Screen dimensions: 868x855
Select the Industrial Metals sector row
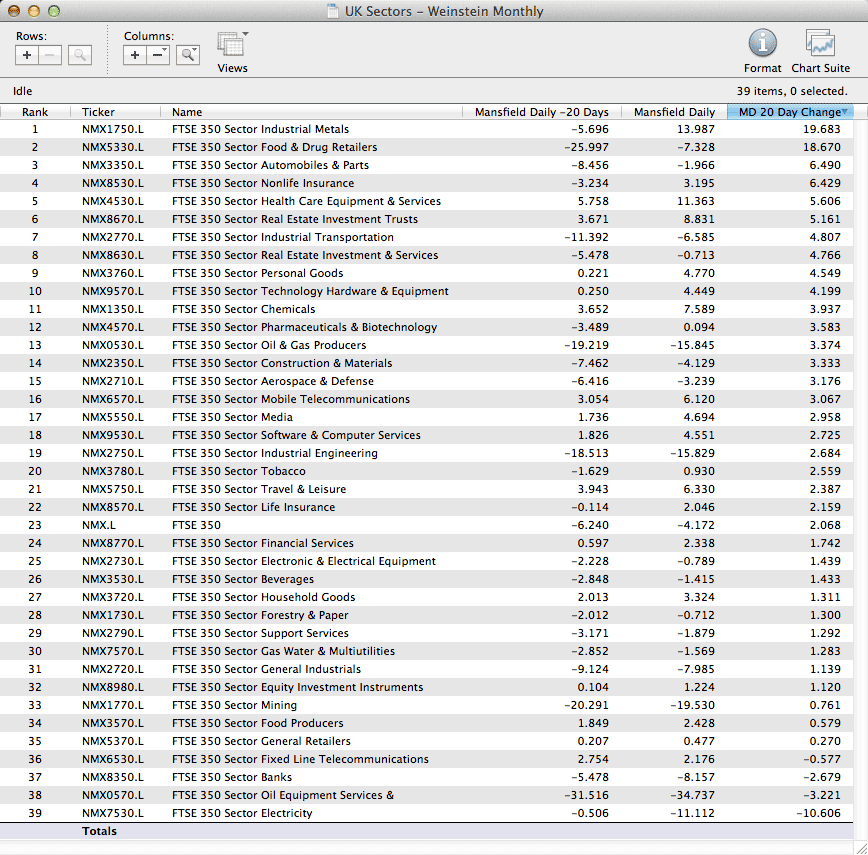[260, 129]
